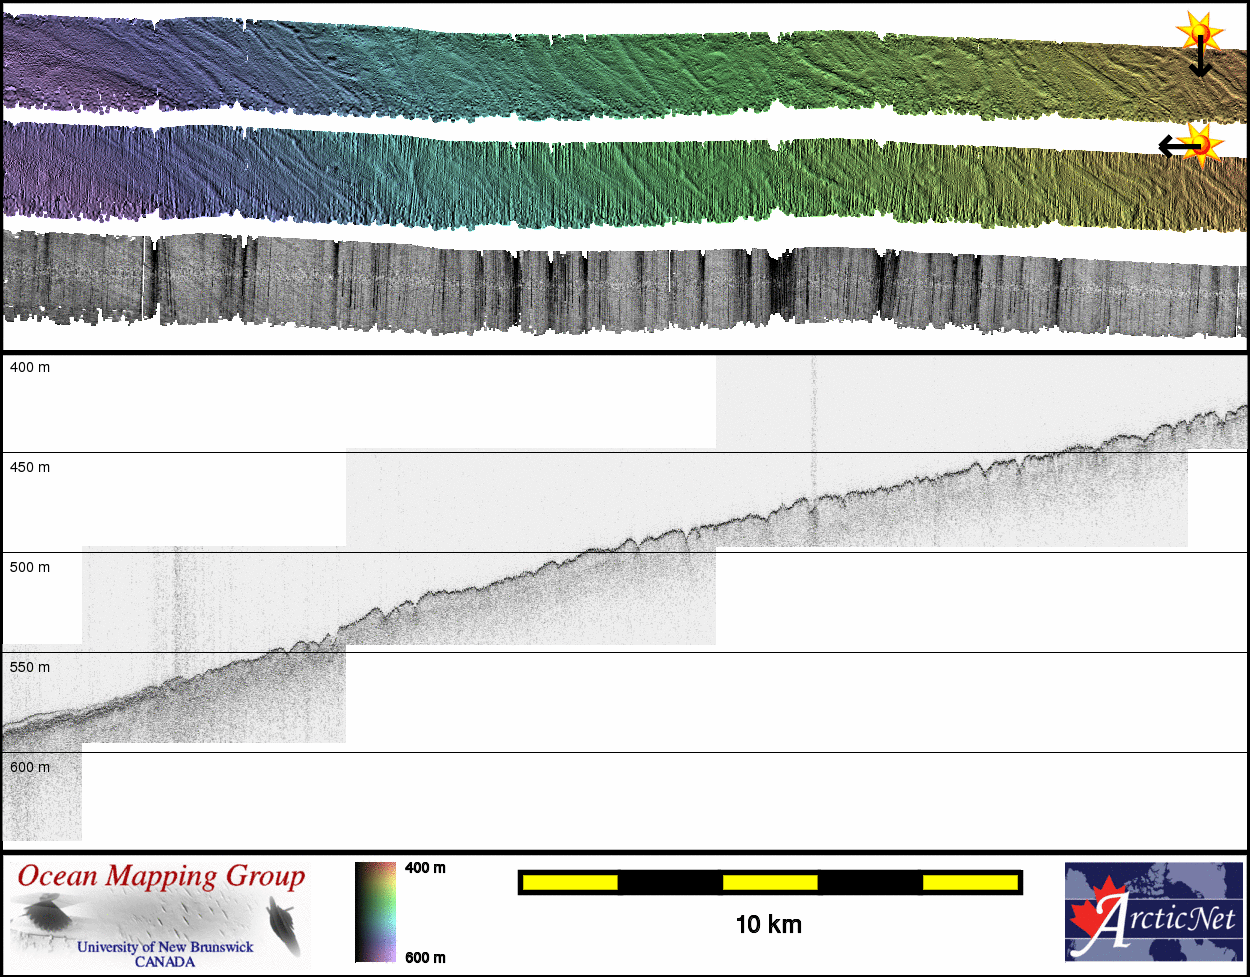The height and width of the screenshot is (977, 1250).
Task: Select the 600 m label beside color legend
Action: (x=425, y=957)
